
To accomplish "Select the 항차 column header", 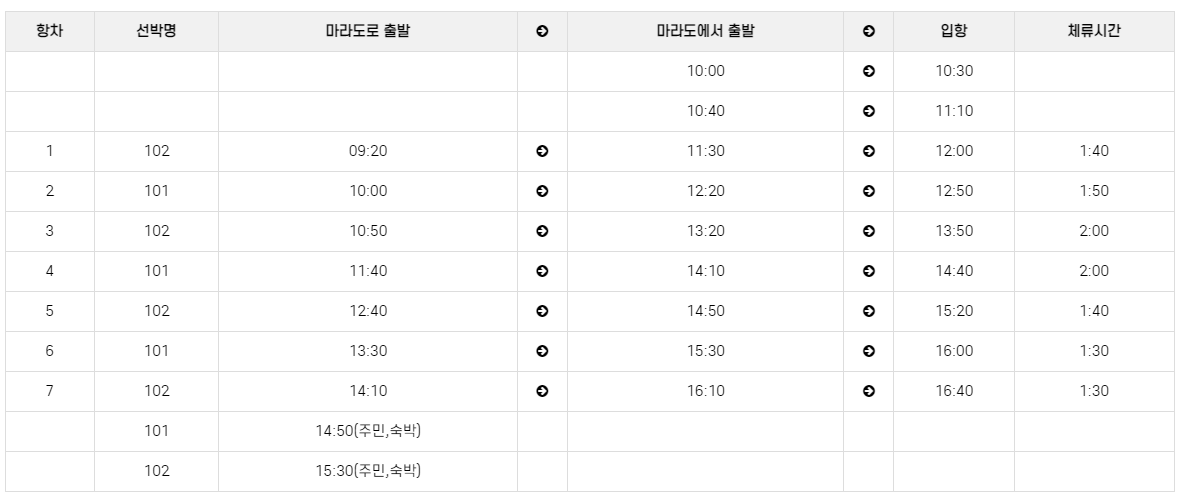I will (x=50, y=32).
